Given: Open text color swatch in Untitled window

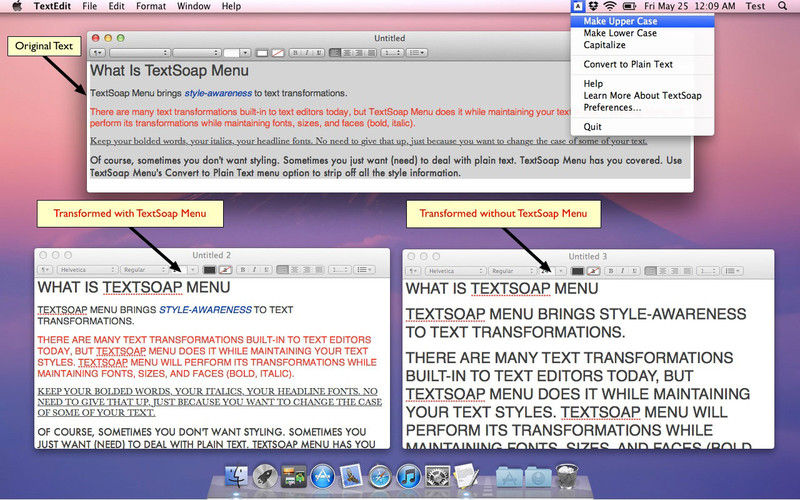Looking at the screenshot, I should pos(262,53).
